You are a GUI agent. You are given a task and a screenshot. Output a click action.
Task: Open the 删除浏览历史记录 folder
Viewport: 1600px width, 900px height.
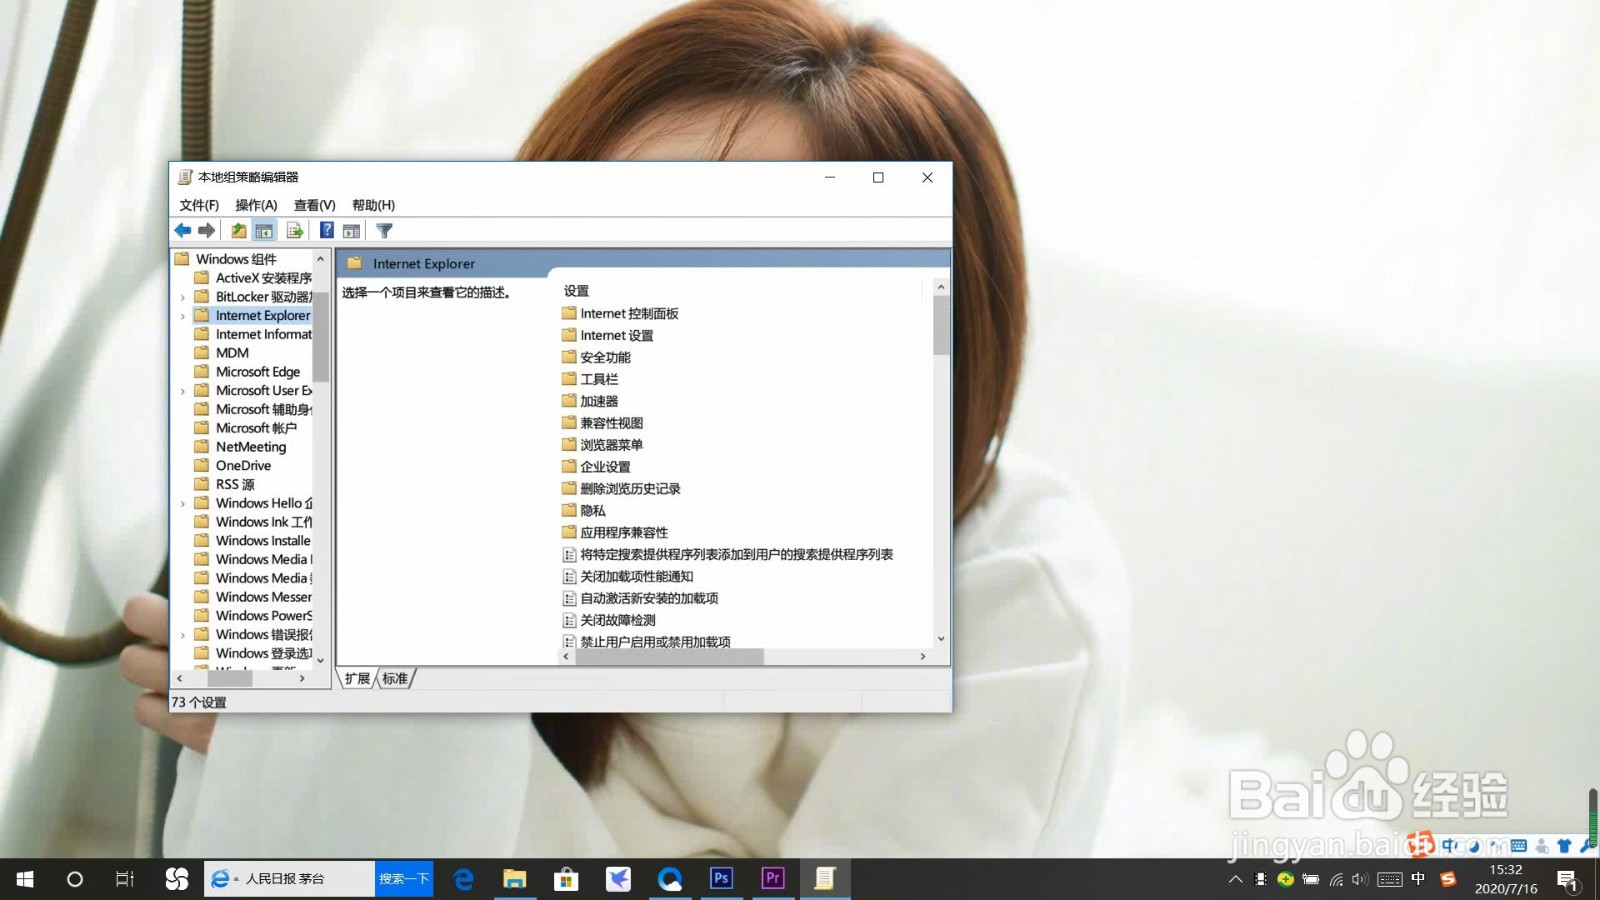(621, 490)
